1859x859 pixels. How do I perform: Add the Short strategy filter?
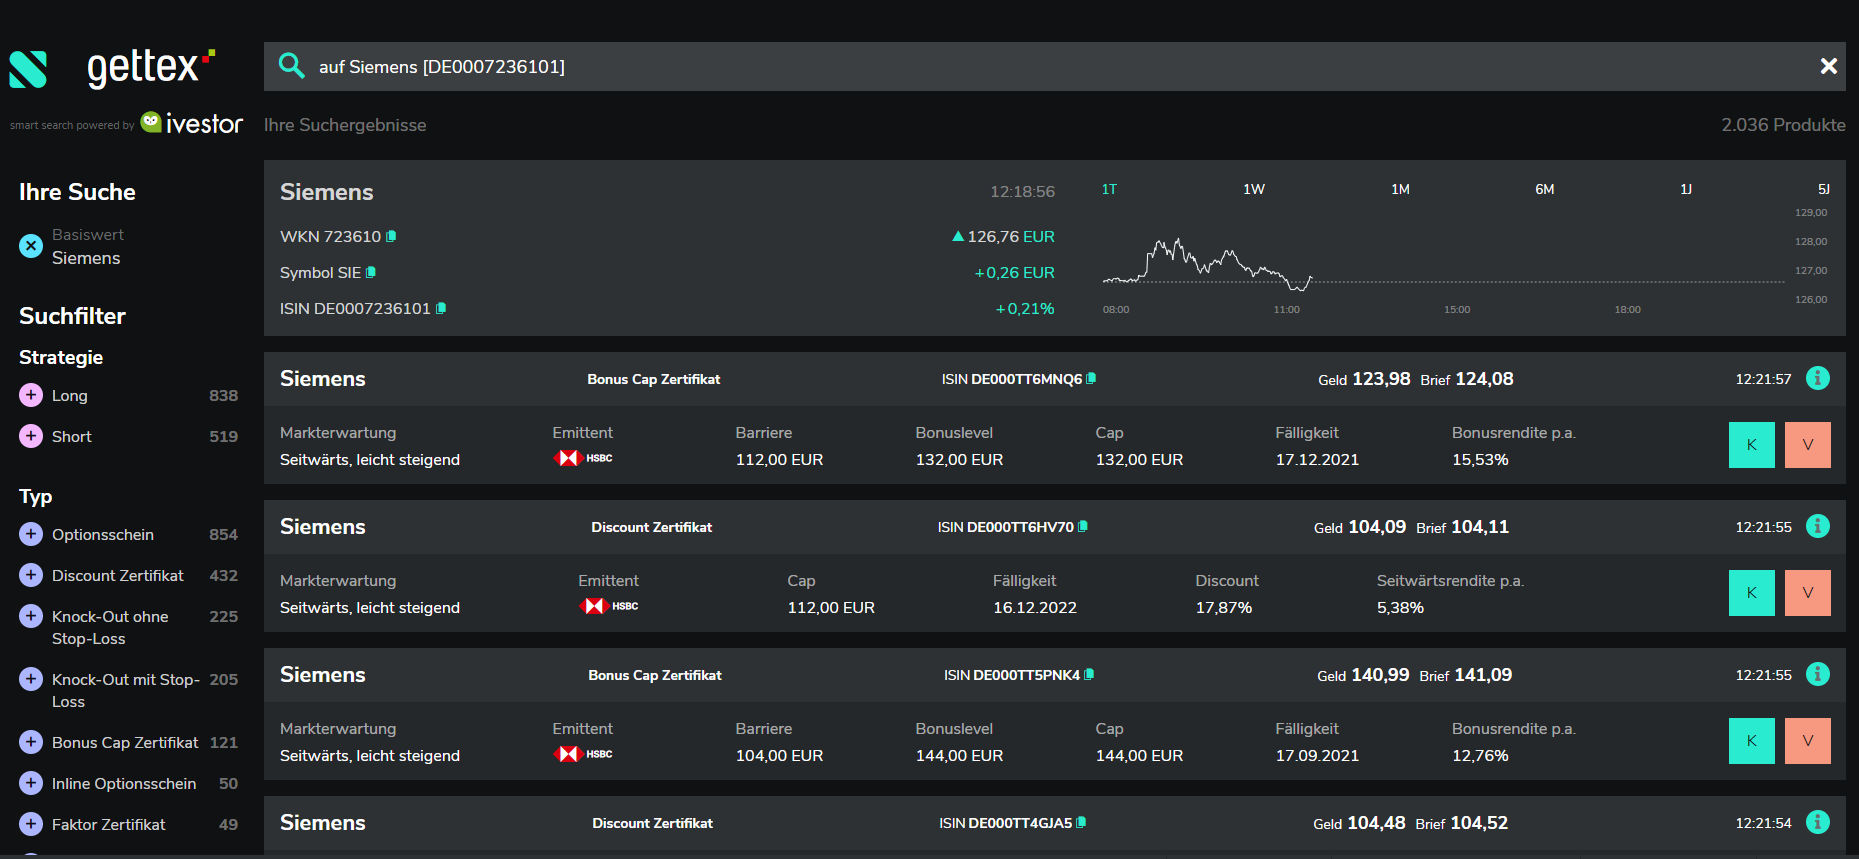pos(31,436)
